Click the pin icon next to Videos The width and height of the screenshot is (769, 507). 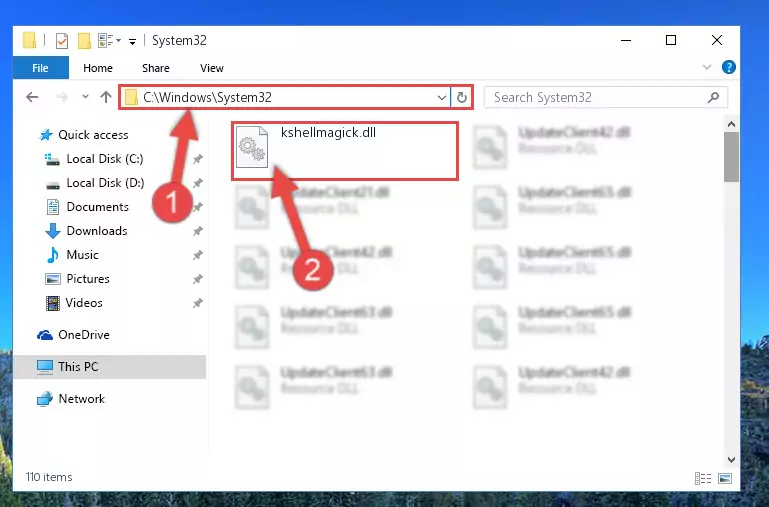click(x=198, y=303)
